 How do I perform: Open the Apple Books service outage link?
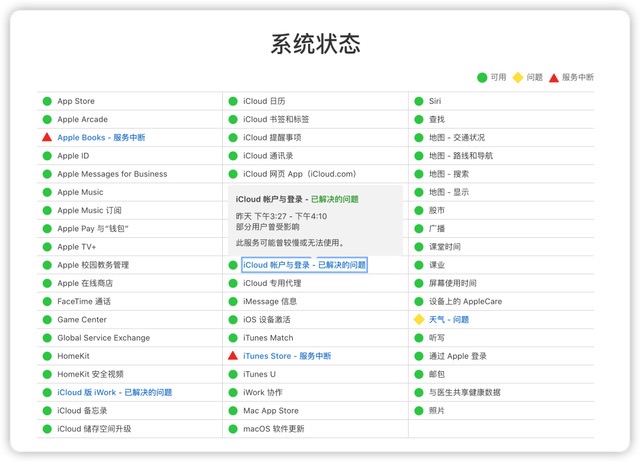pos(101,138)
